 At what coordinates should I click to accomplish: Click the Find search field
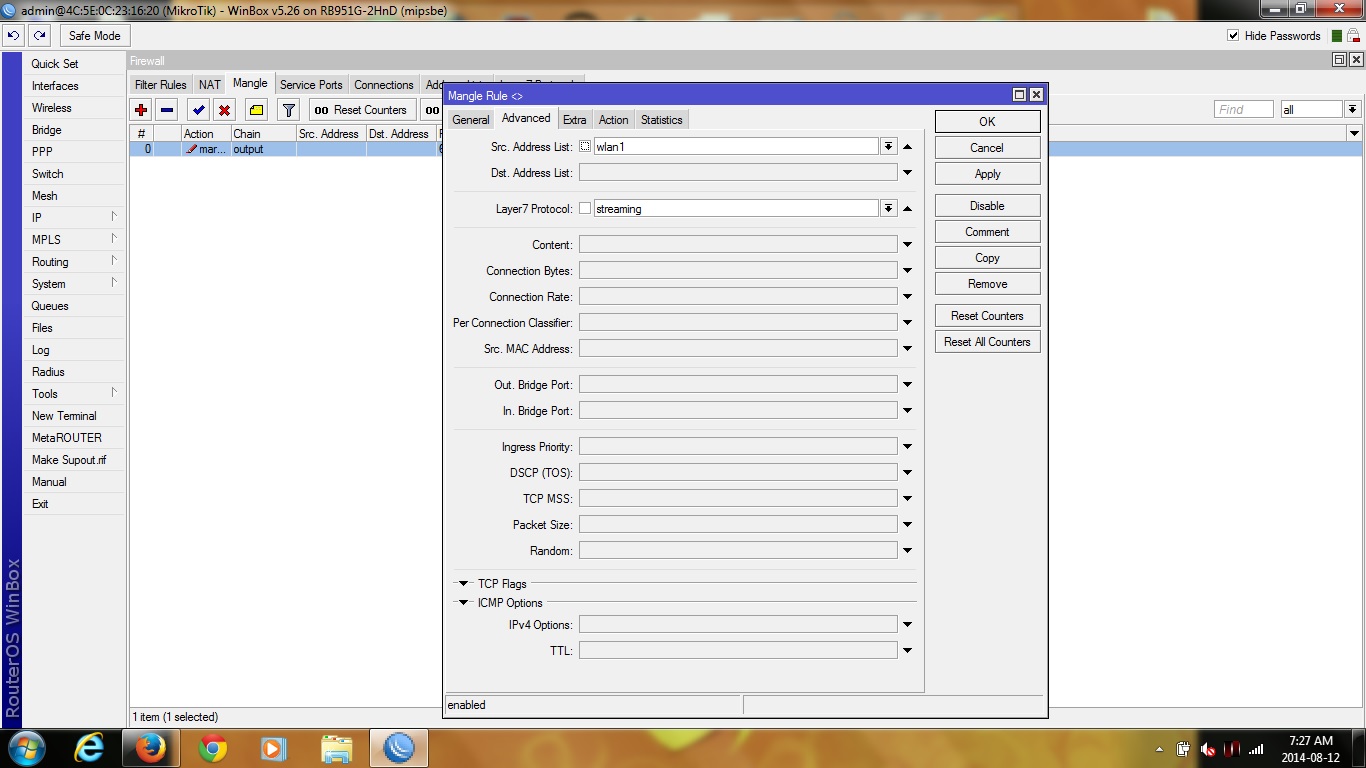1244,109
